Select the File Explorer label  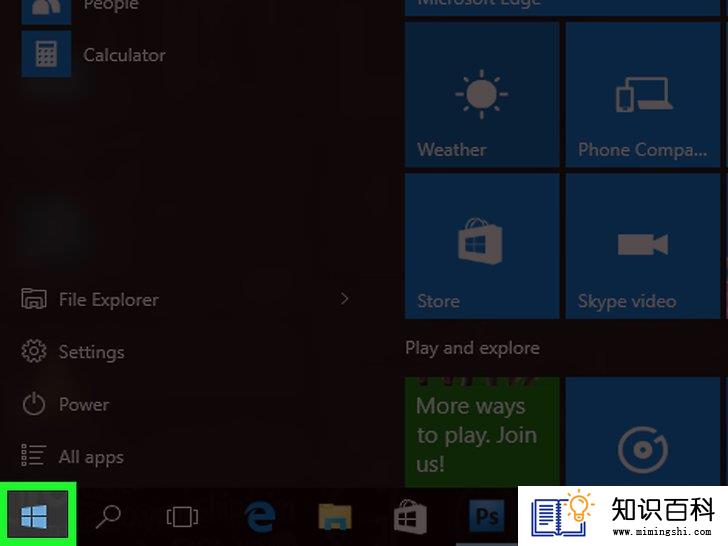(x=109, y=300)
